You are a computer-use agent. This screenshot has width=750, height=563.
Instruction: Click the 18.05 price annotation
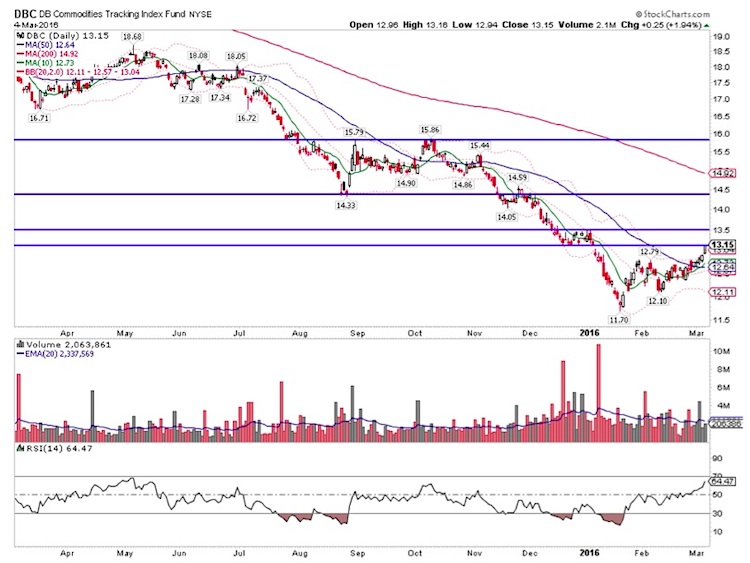click(x=236, y=56)
